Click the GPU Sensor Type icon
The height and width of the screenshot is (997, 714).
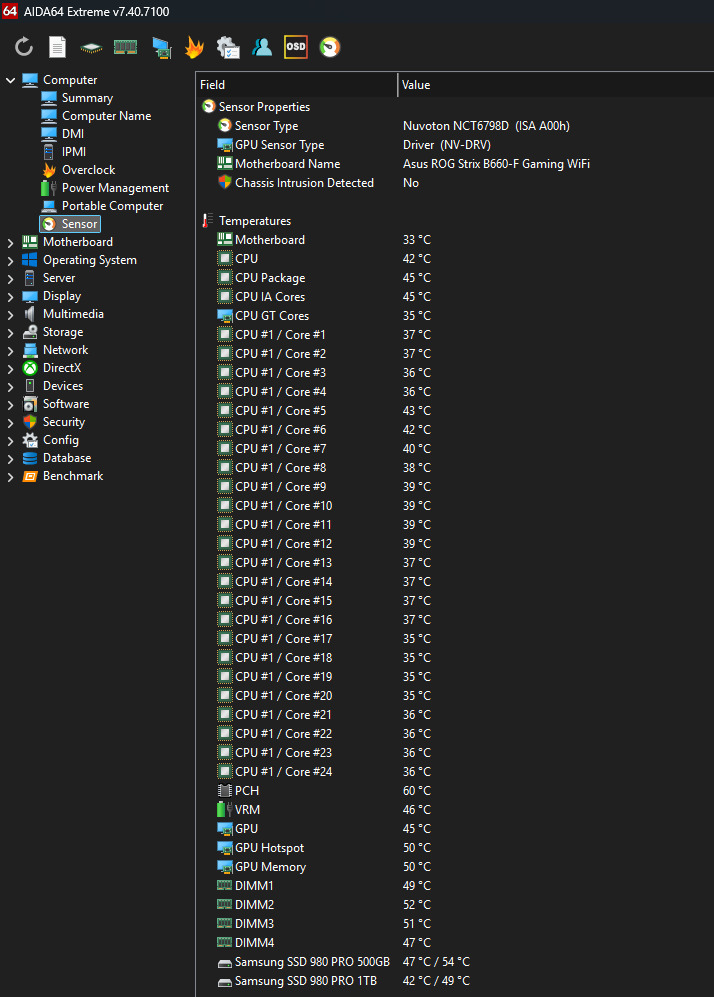coord(224,145)
